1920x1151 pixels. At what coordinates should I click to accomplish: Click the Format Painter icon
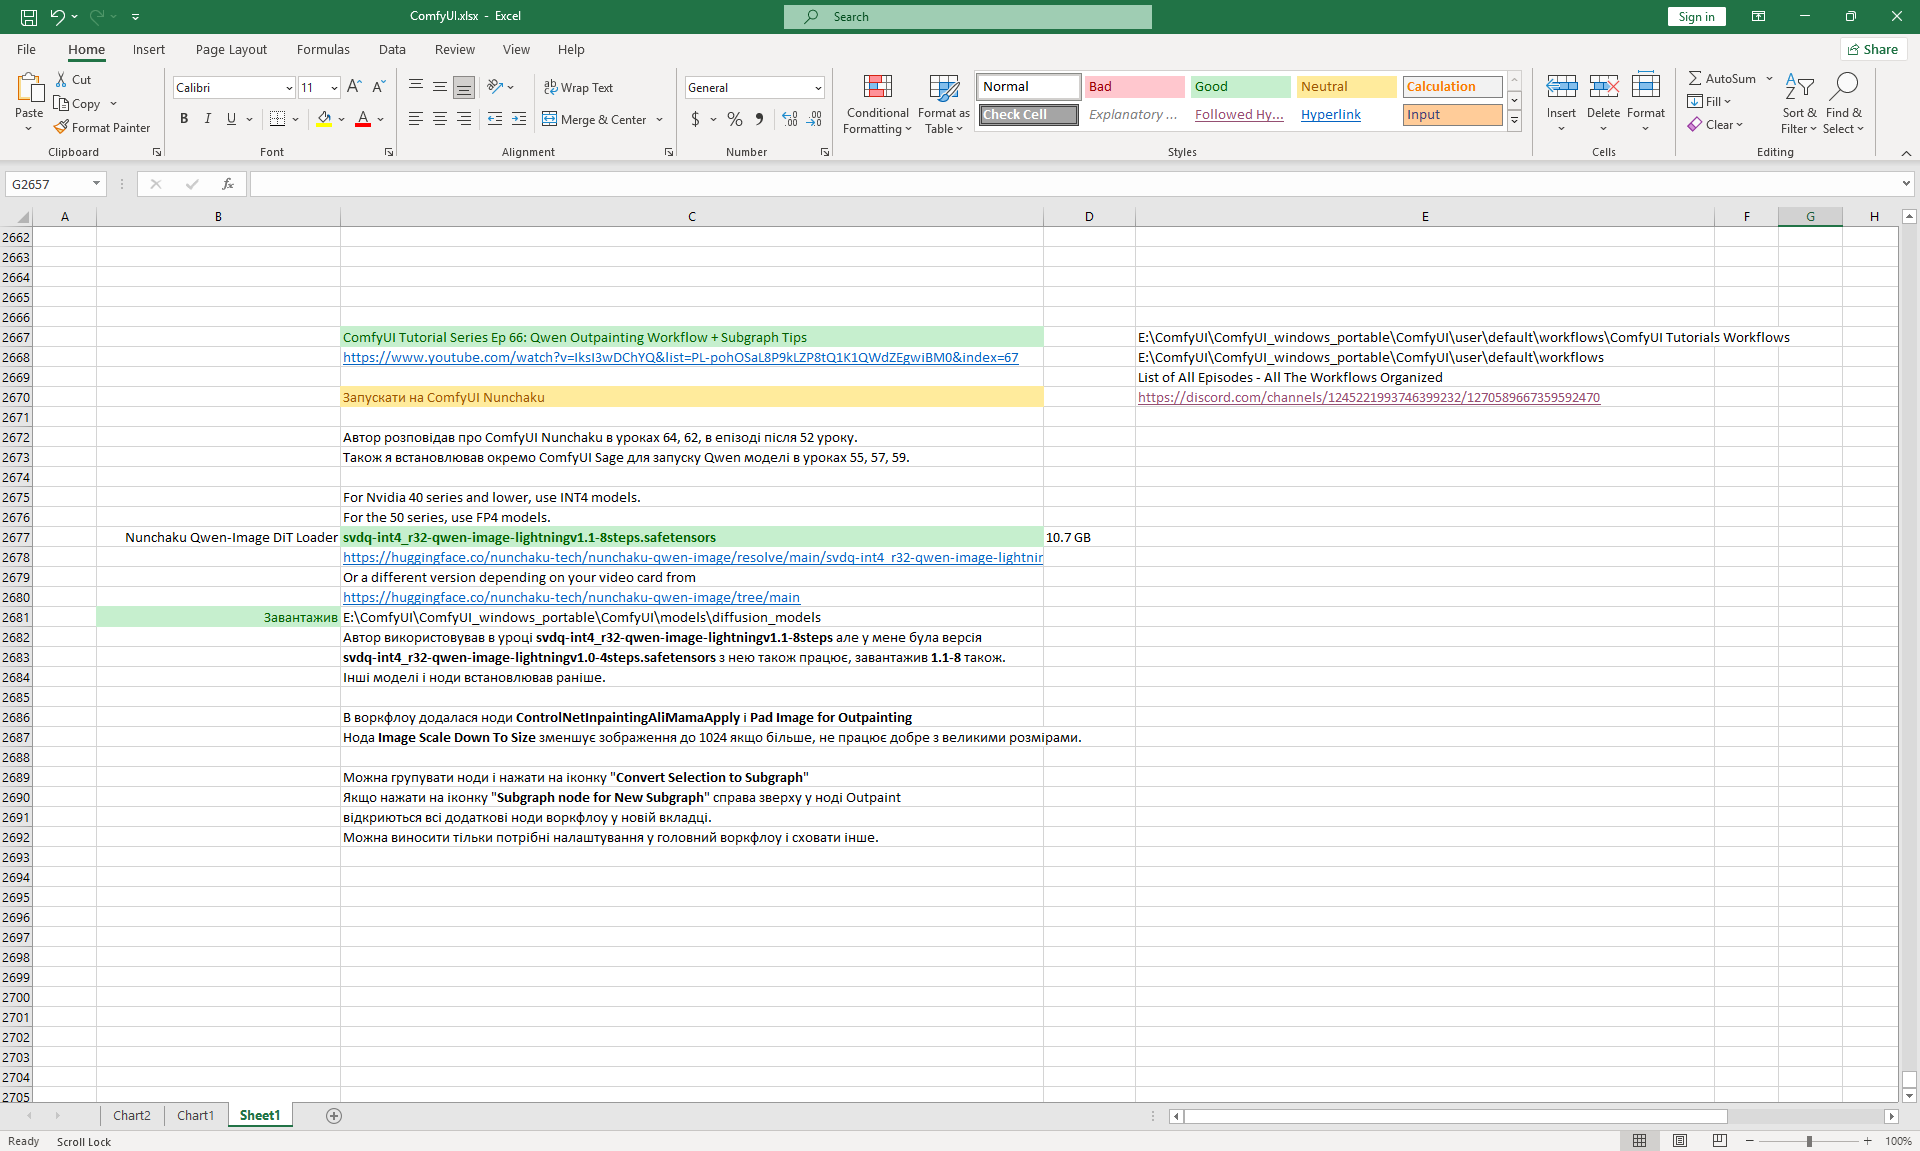pos(62,128)
